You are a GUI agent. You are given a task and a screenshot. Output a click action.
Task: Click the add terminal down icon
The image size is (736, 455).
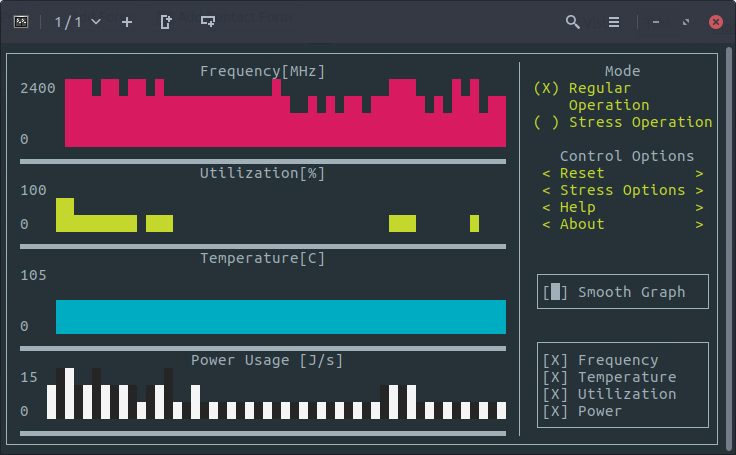pyautogui.click(x=207, y=21)
